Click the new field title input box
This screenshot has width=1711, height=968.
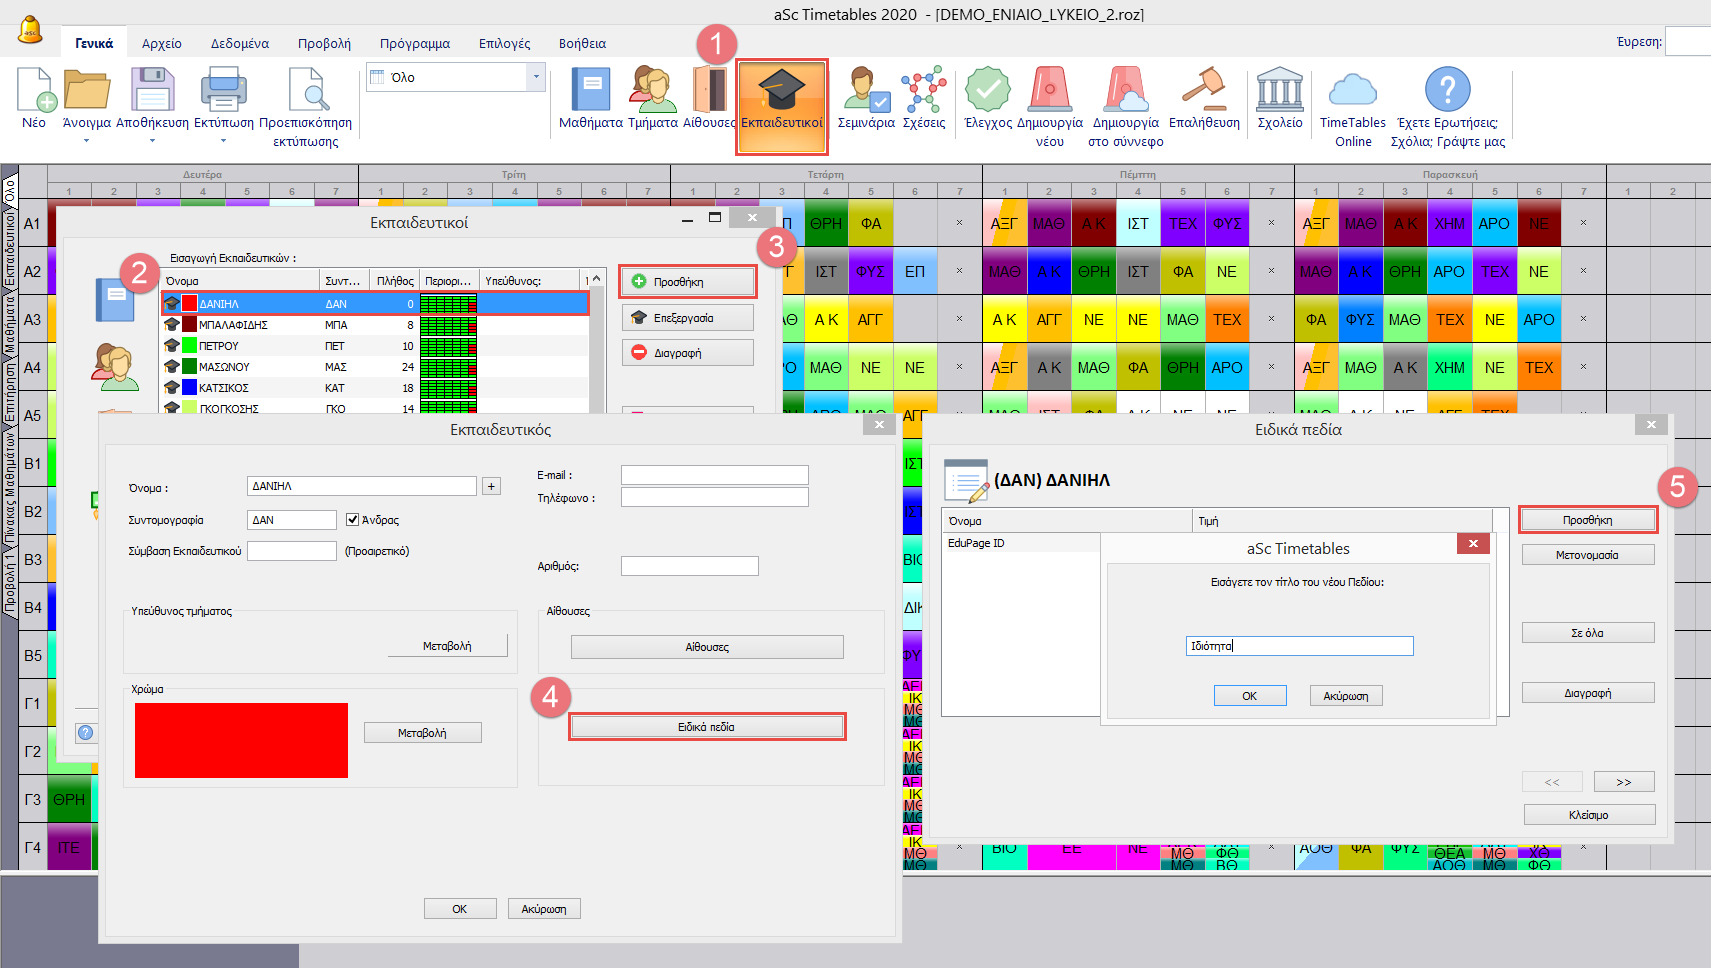(1299, 646)
